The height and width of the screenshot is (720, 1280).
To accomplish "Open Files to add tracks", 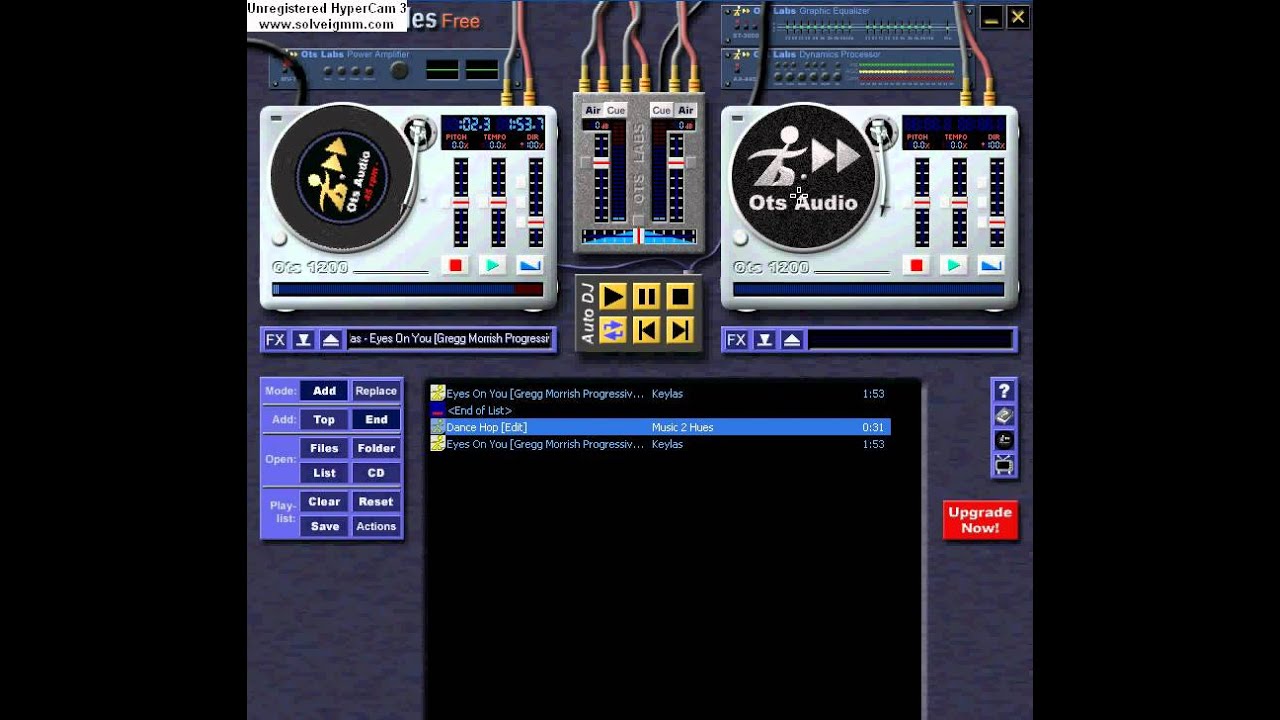I will 324,448.
